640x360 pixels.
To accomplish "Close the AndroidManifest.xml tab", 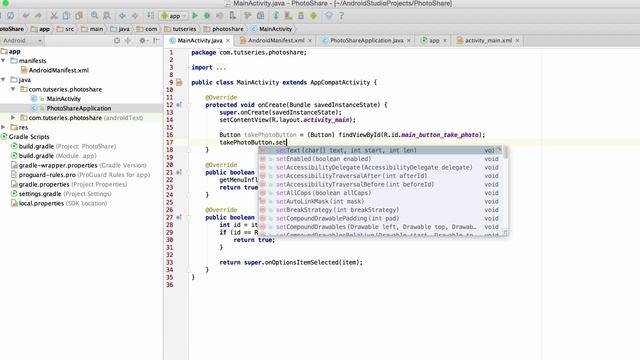I will coord(310,40).
